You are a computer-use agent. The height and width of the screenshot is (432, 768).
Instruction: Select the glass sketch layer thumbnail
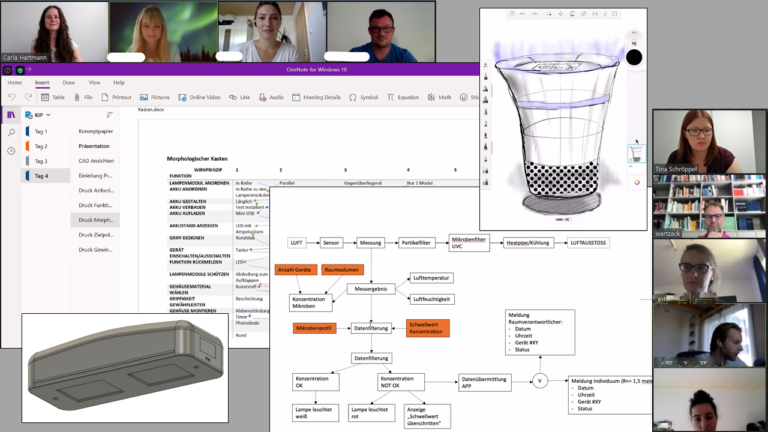(635, 153)
